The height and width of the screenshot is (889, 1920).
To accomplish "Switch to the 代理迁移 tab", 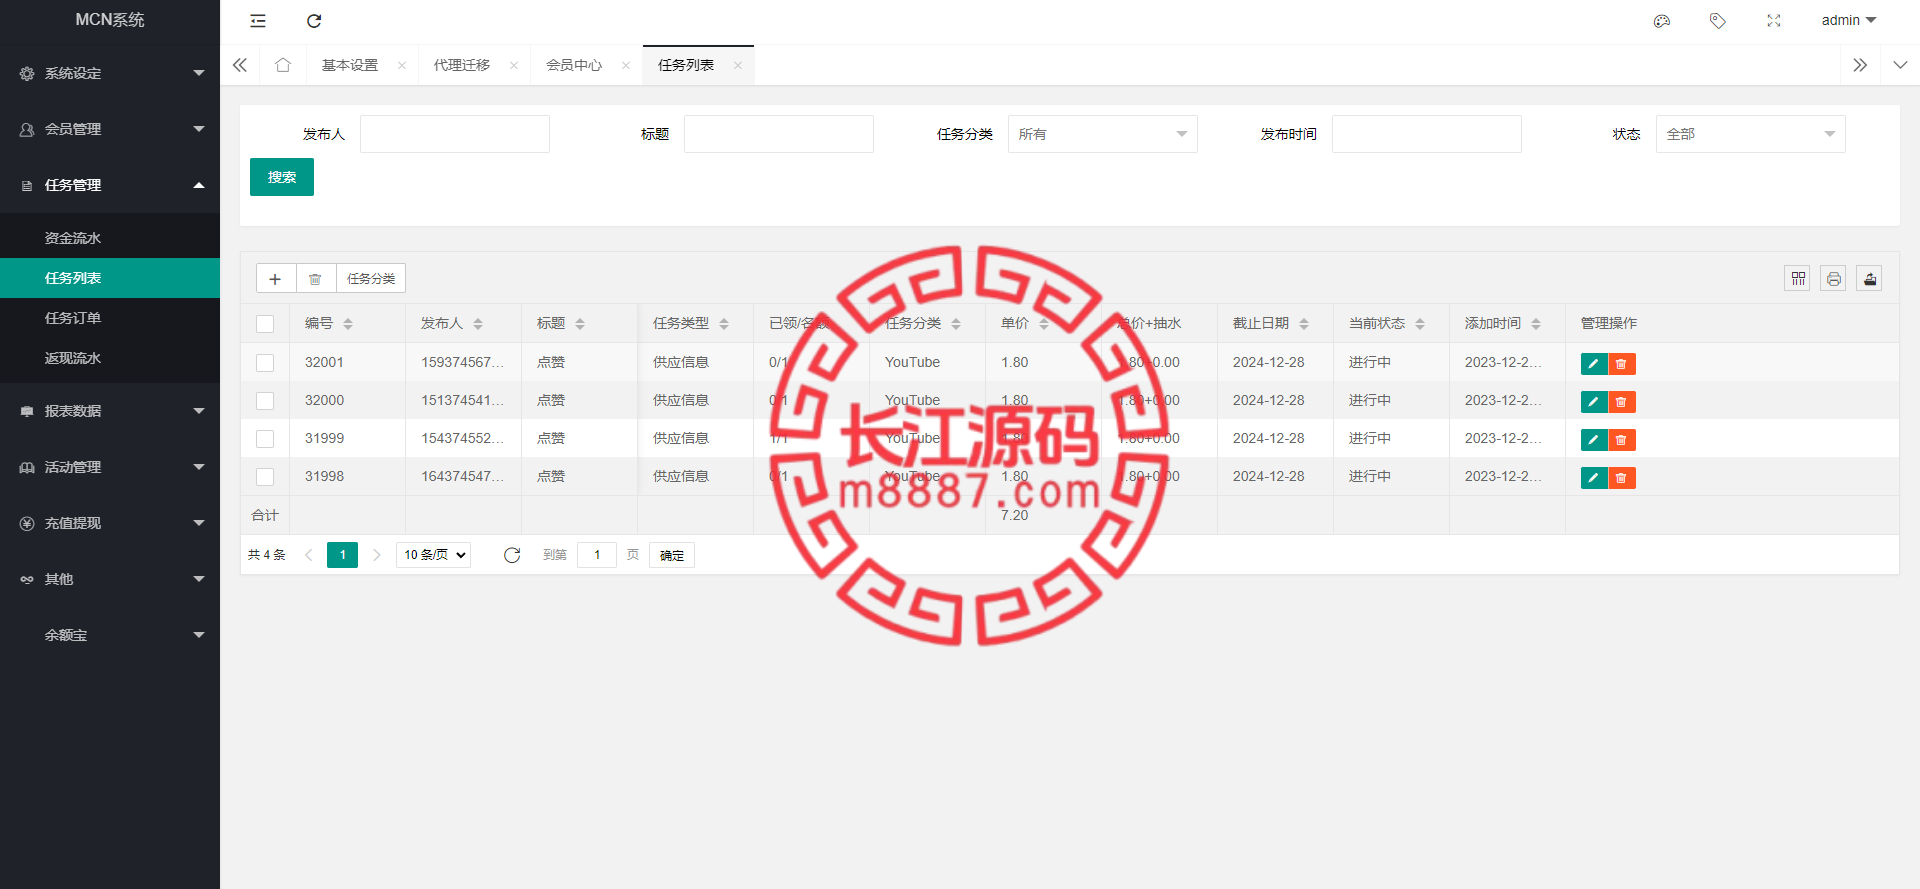I will point(462,65).
